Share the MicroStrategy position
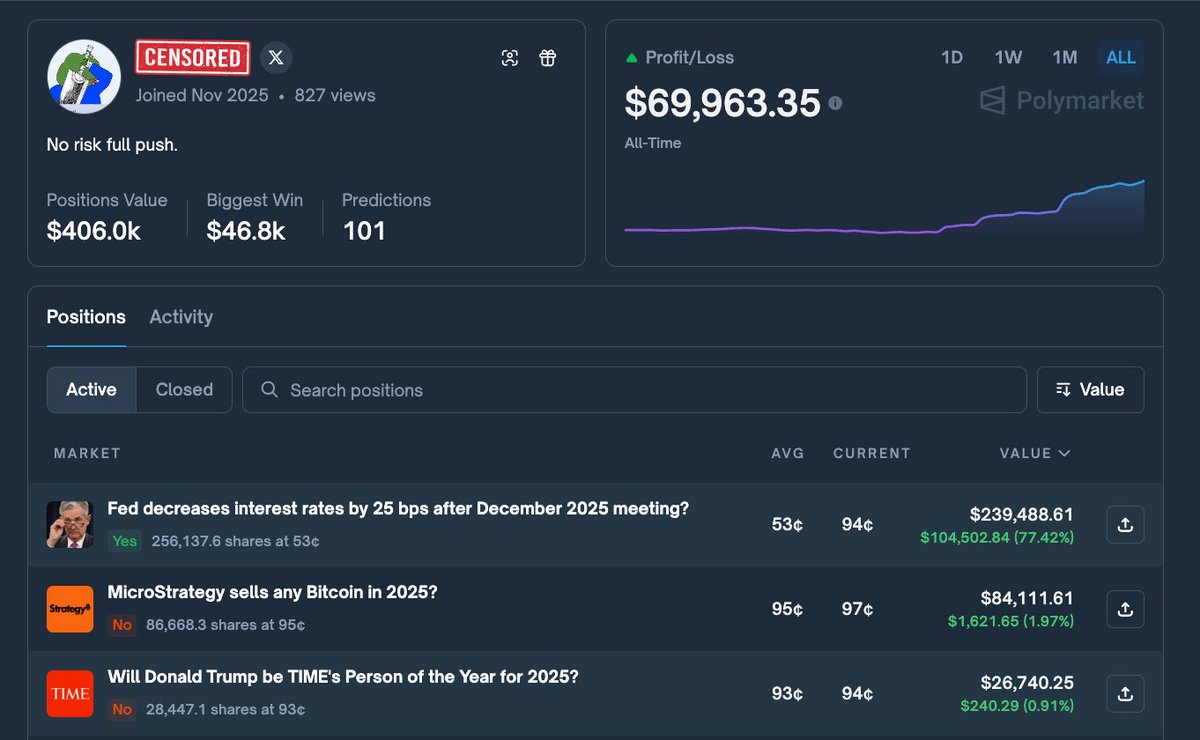Viewport: 1200px width, 740px height. point(1125,609)
